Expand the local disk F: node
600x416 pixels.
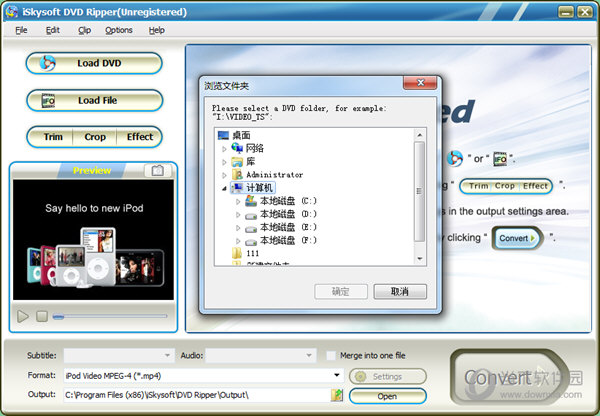pyautogui.click(x=238, y=241)
